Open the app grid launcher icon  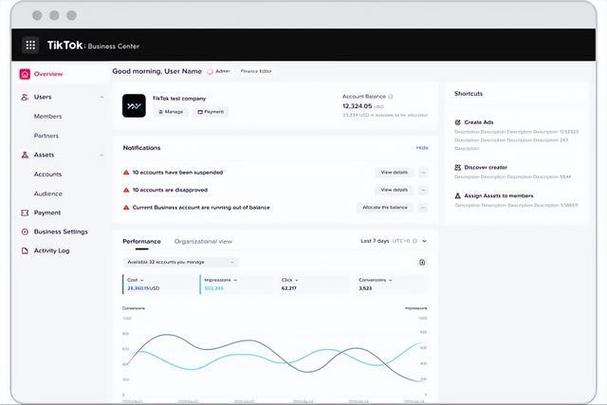click(x=30, y=45)
